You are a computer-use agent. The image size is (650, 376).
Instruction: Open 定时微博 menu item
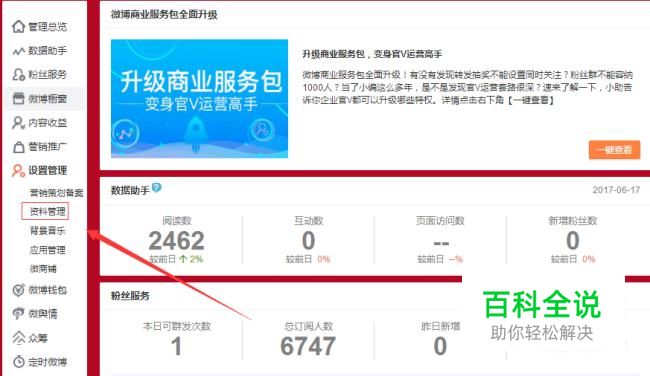[x=47, y=362]
